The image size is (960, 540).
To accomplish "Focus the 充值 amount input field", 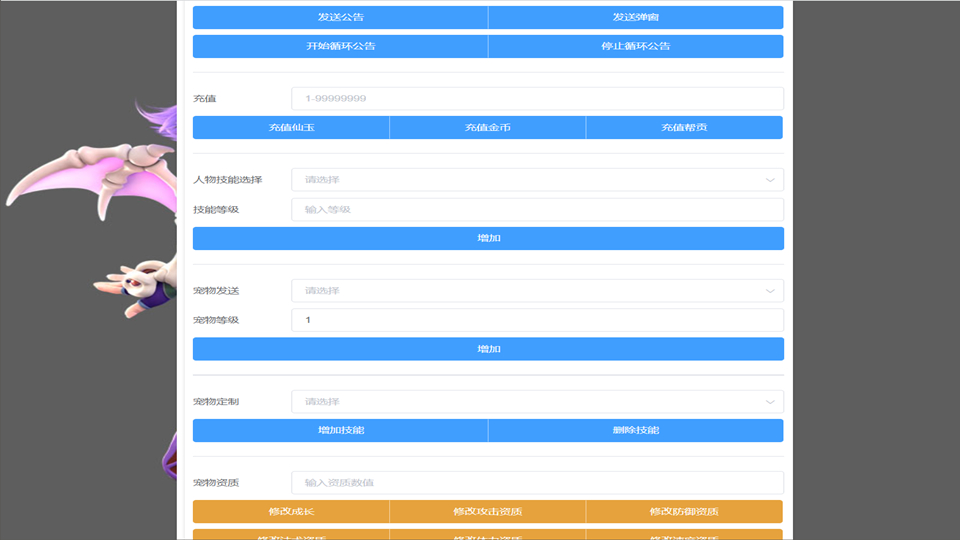I will coord(538,99).
